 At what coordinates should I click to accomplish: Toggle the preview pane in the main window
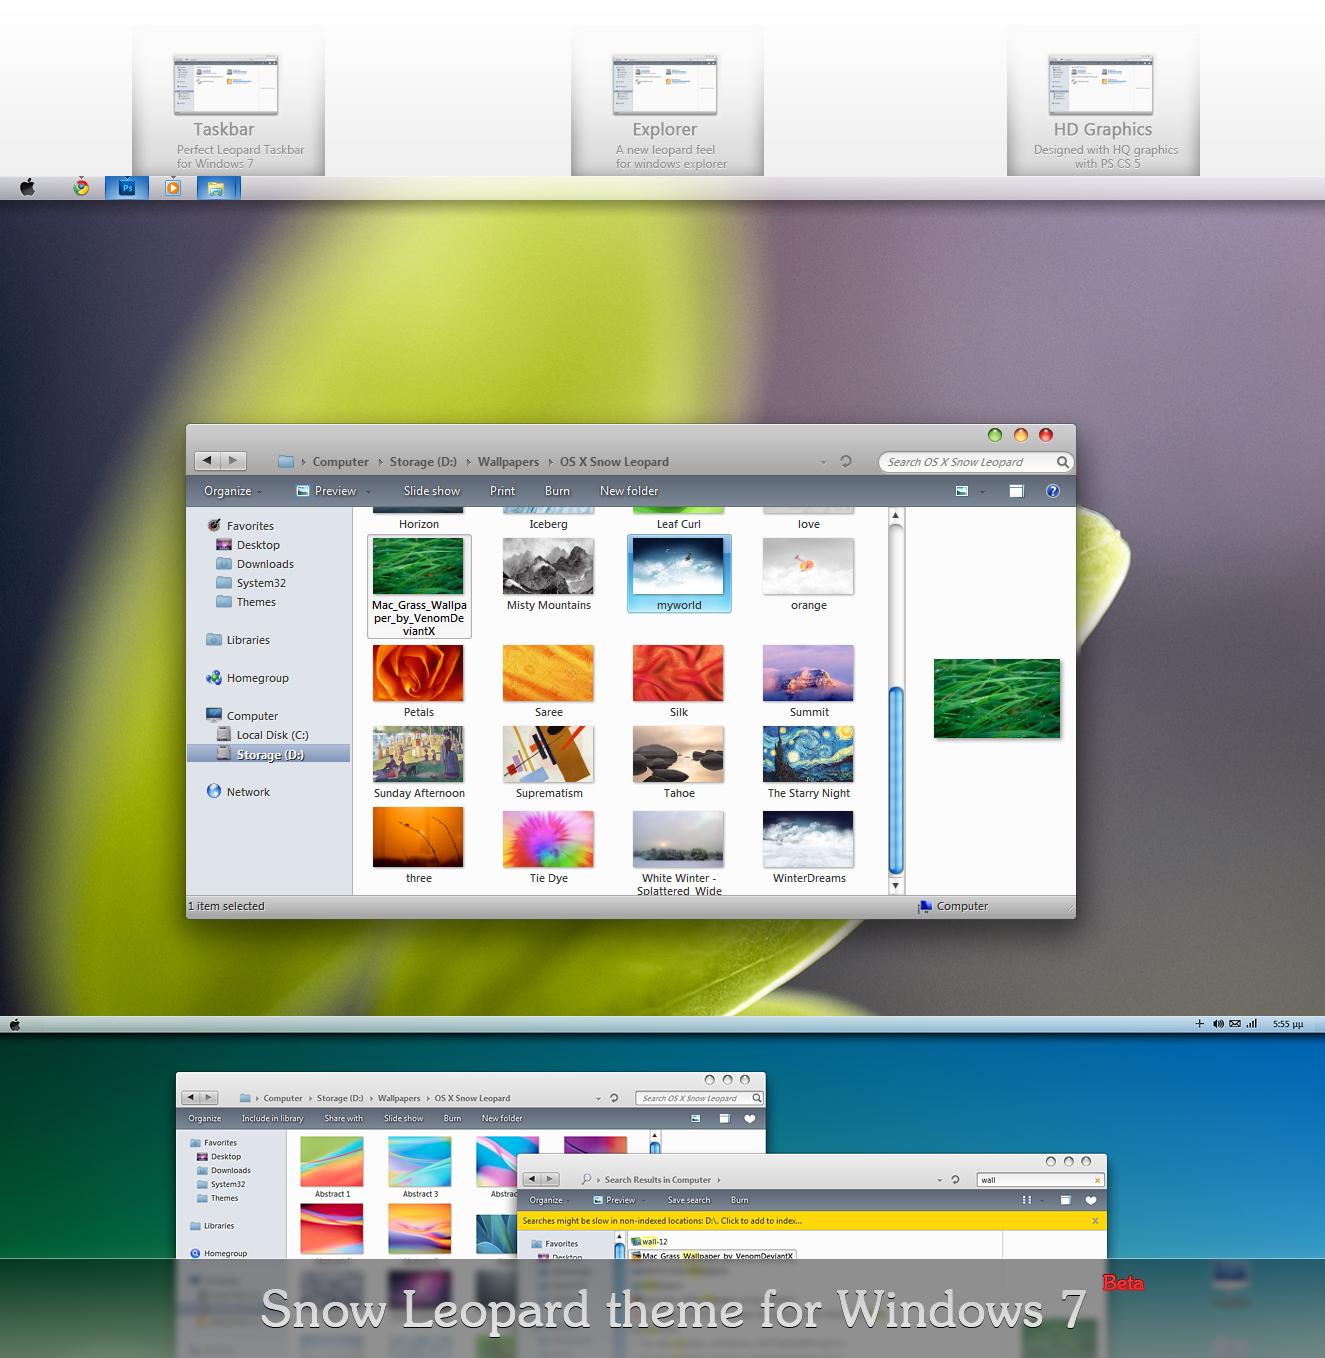pos(1016,491)
